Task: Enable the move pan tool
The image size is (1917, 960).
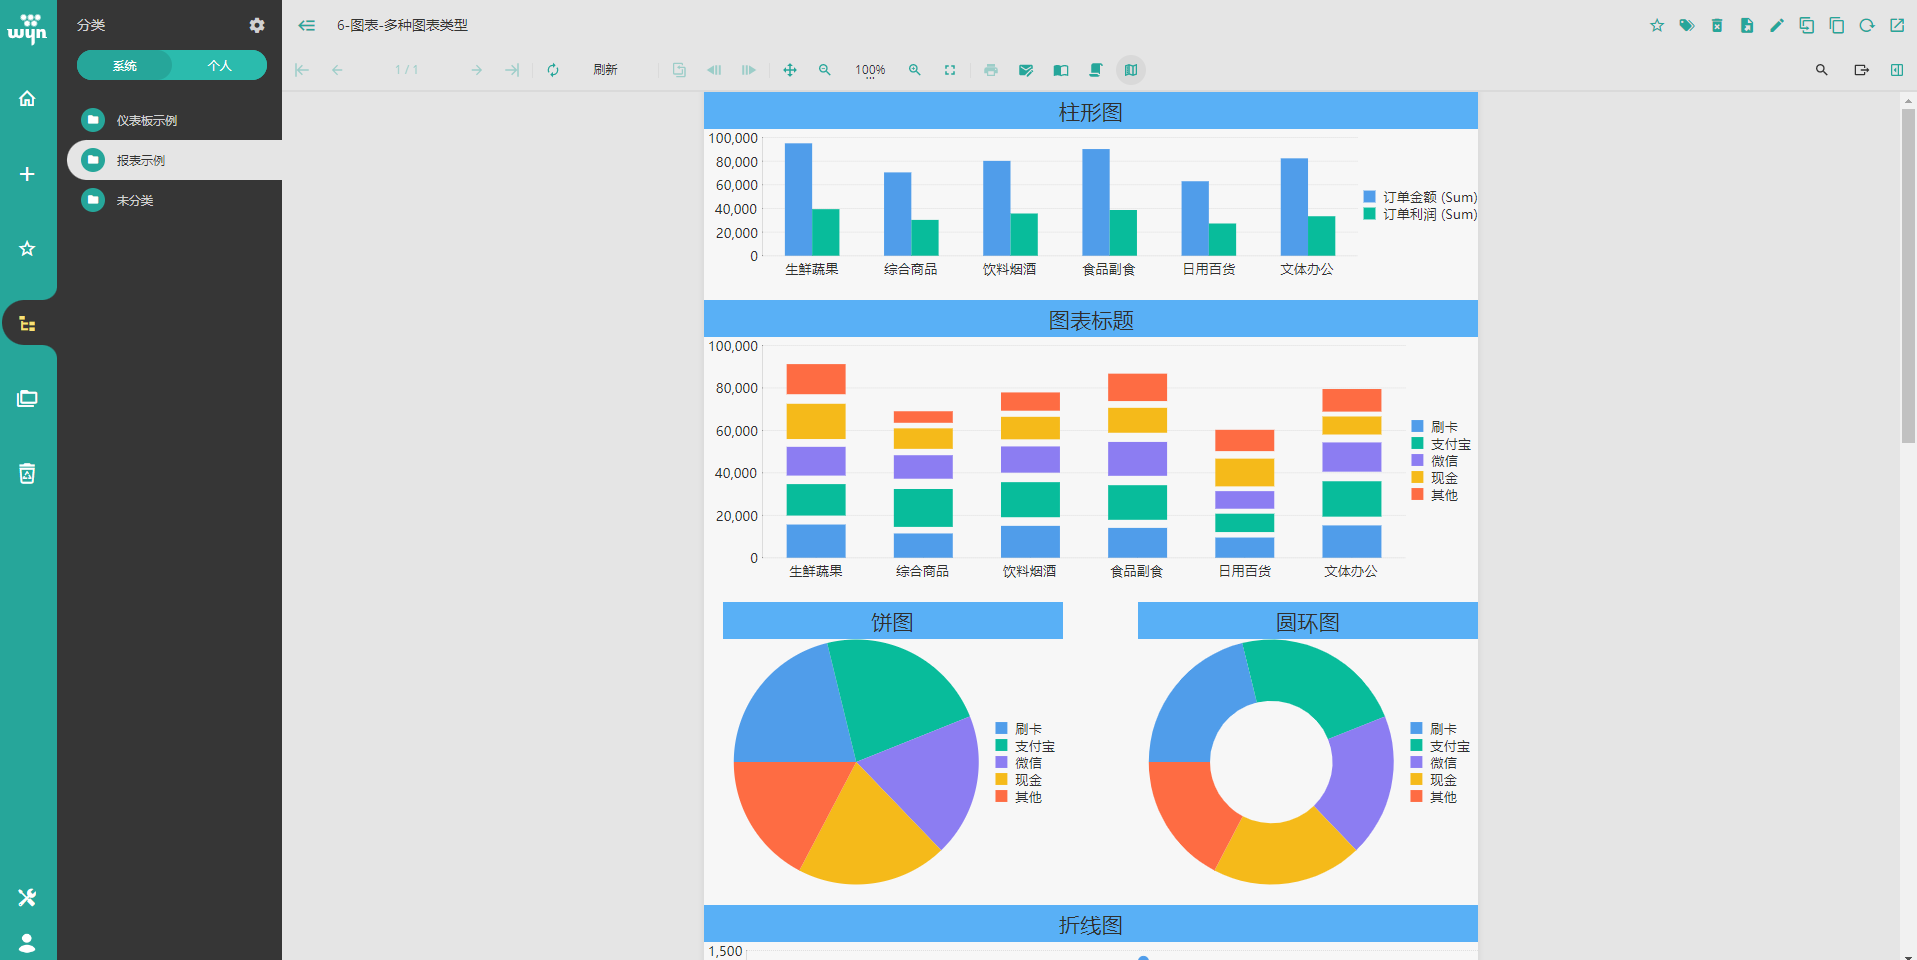Action: [x=790, y=70]
